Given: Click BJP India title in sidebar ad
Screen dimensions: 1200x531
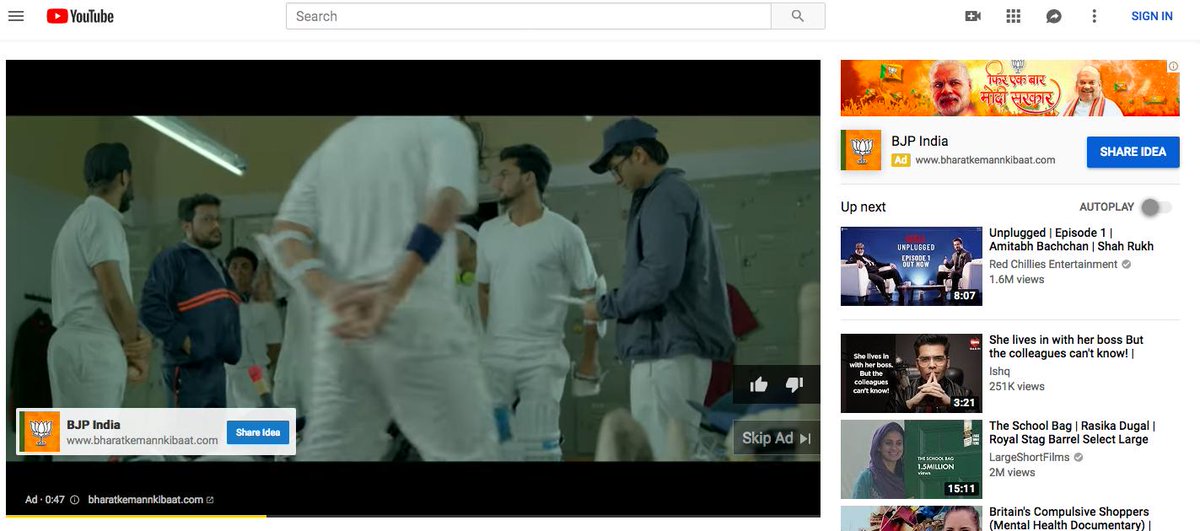Looking at the screenshot, I should [920, 141].
